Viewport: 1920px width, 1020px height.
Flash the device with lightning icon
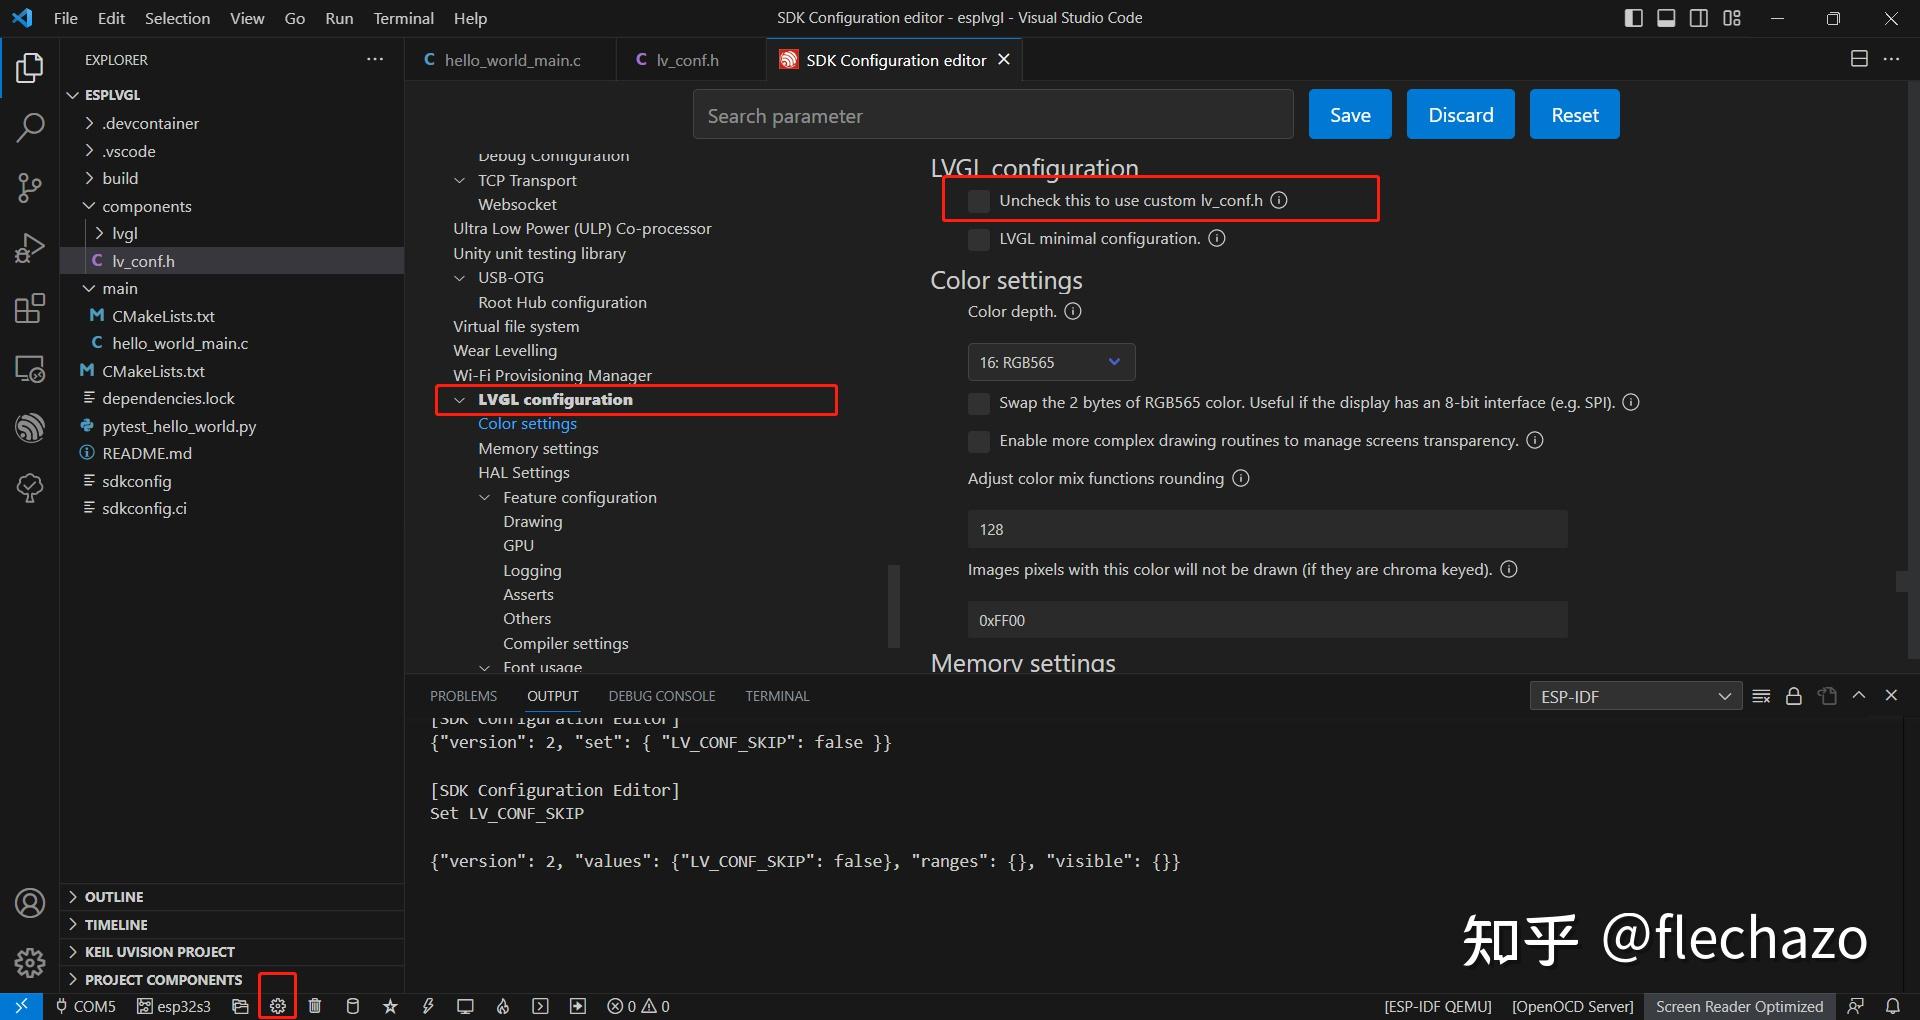[x=428, y=1006]
